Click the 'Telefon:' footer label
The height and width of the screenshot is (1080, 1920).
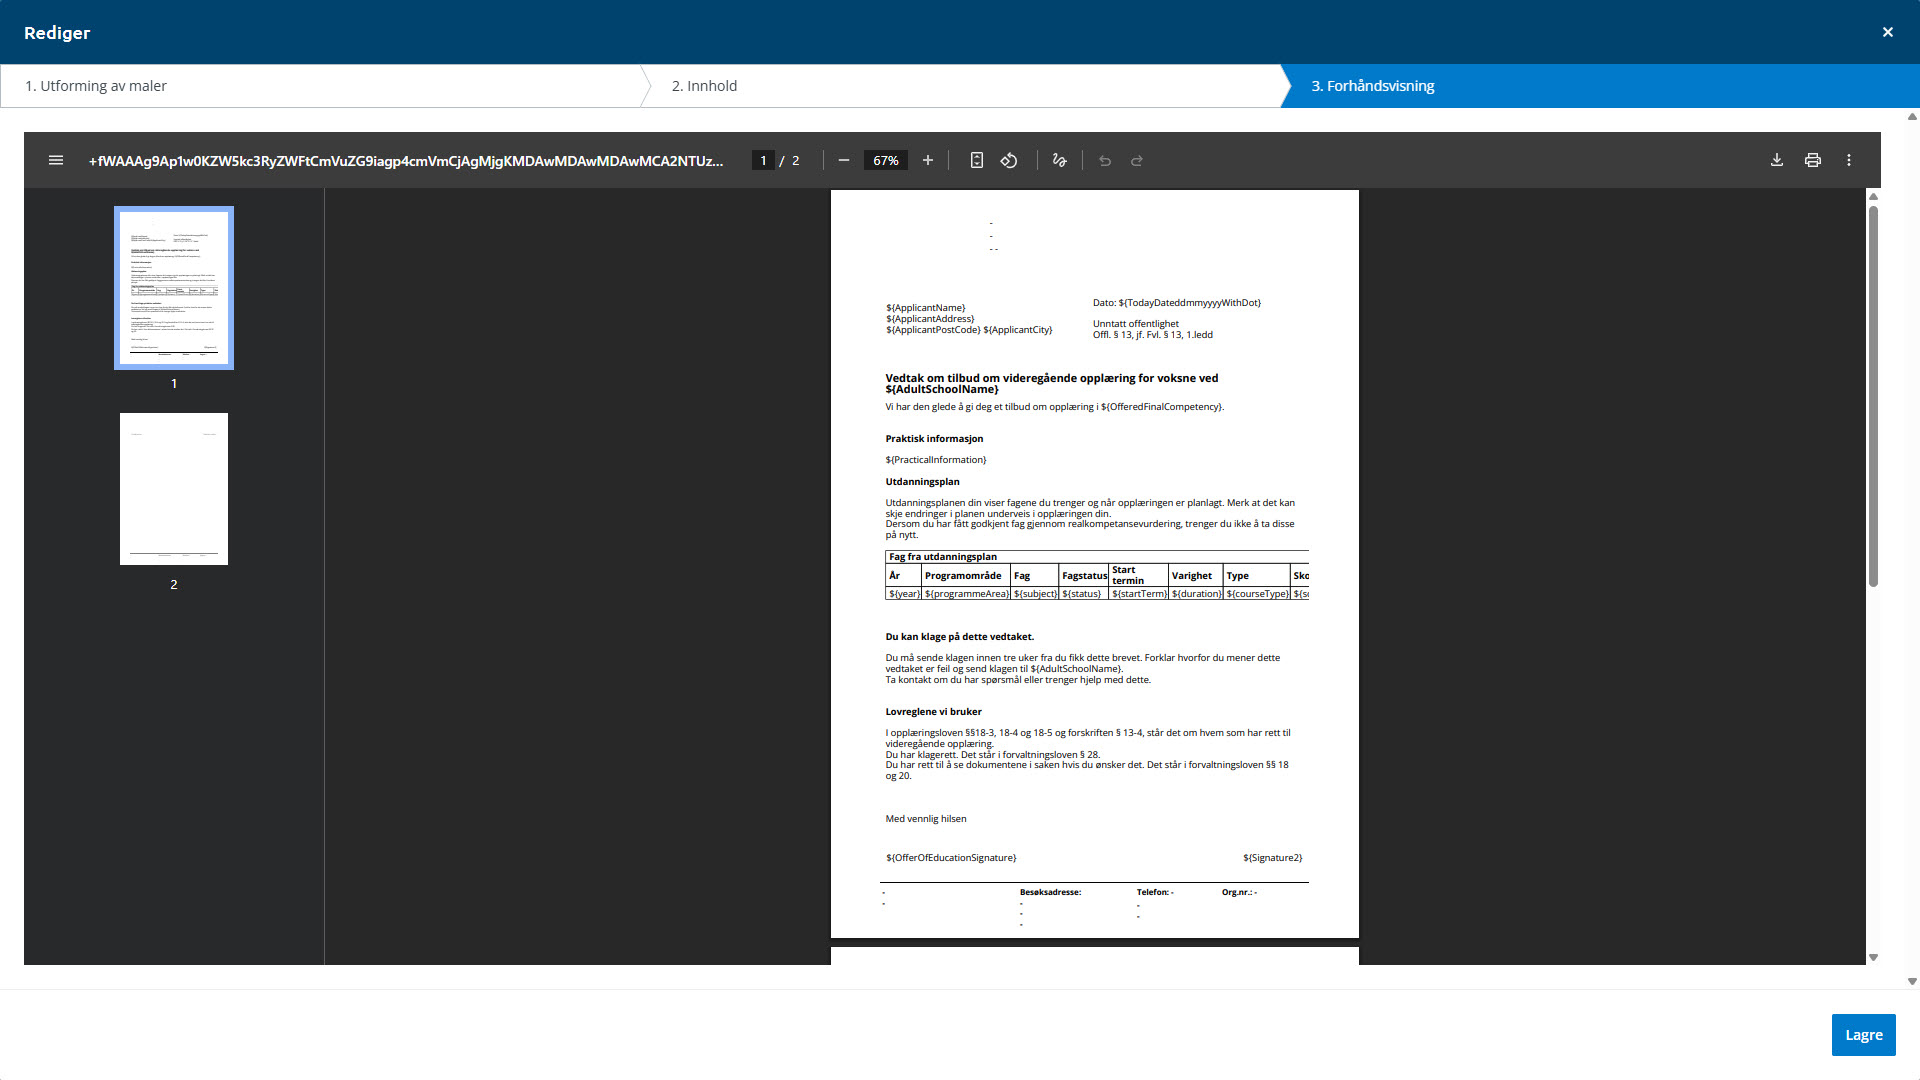click(1153, 892)
